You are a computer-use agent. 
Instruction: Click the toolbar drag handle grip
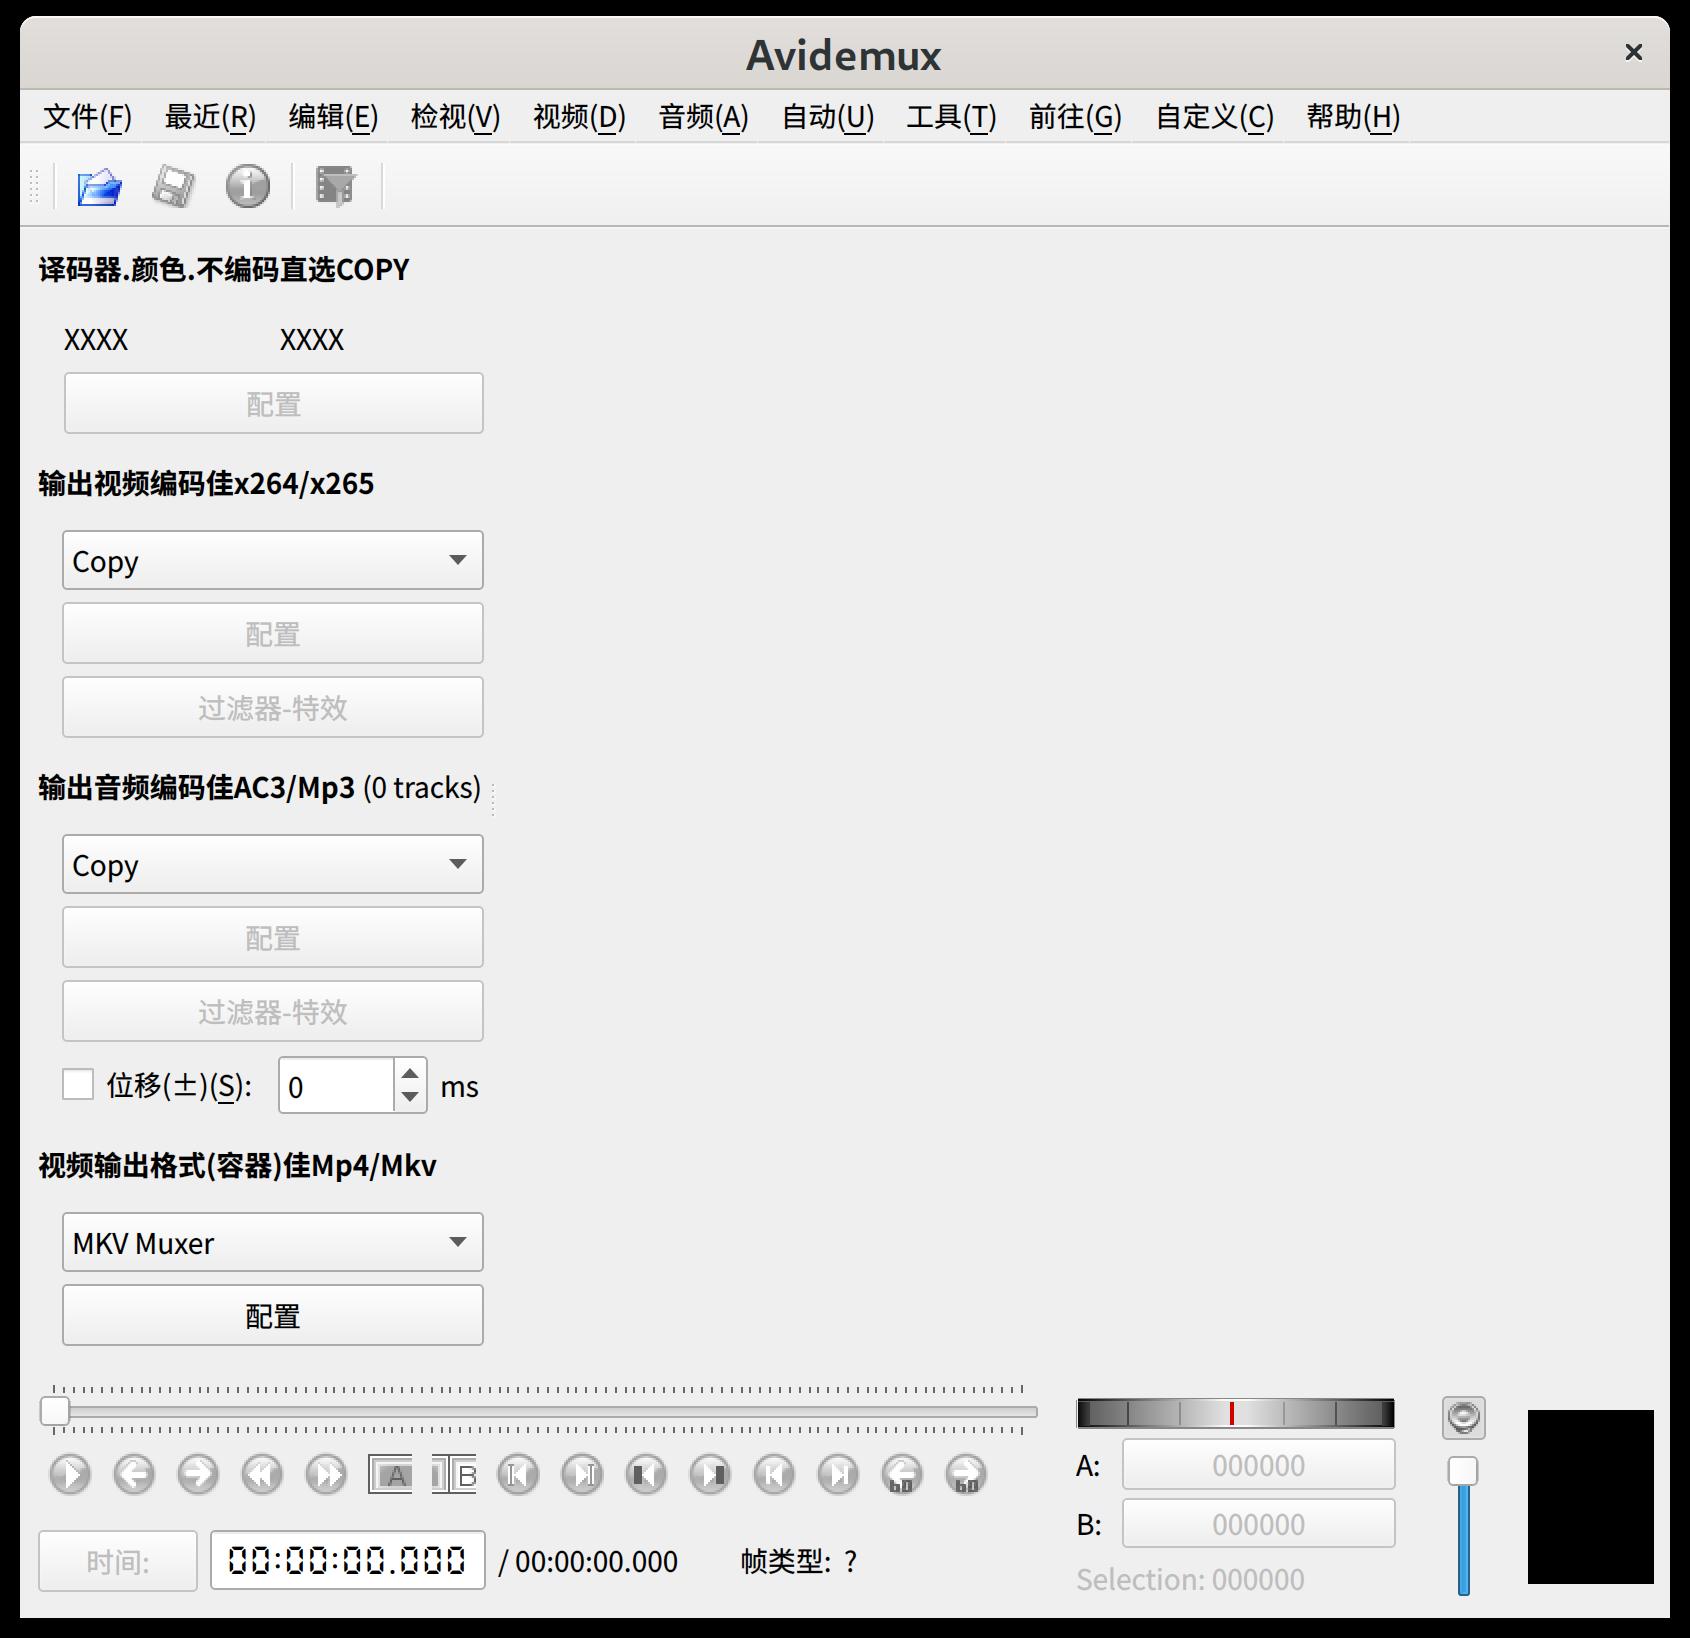(34, 187)
